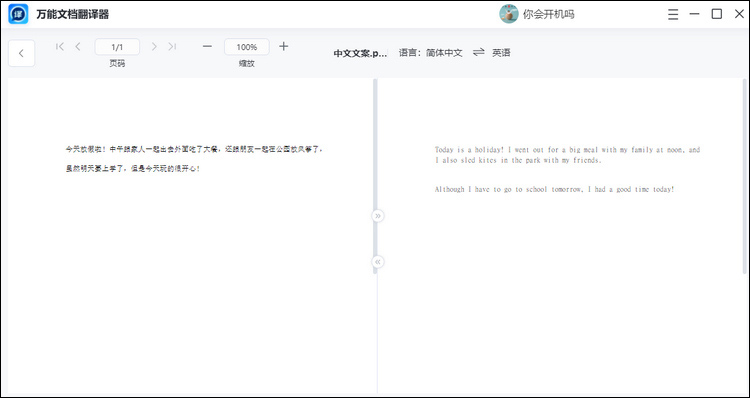Swap source and target languages
The width and height of the screenshot is (750, 398).
pyautogui.click(x=478, y=53)
